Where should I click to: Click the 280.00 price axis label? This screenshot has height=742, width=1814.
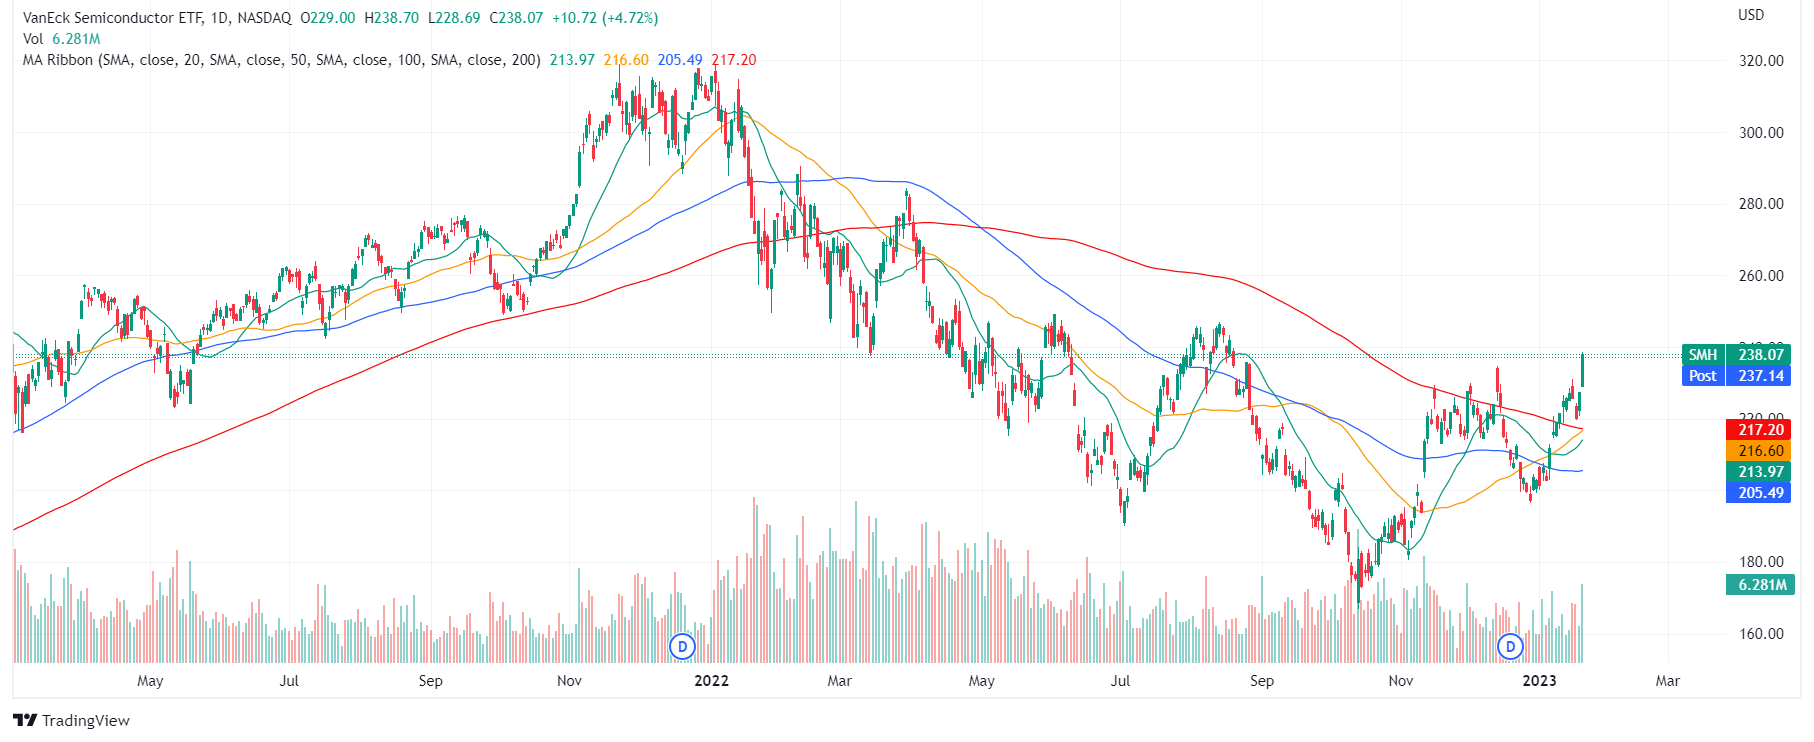[1761, 204]
